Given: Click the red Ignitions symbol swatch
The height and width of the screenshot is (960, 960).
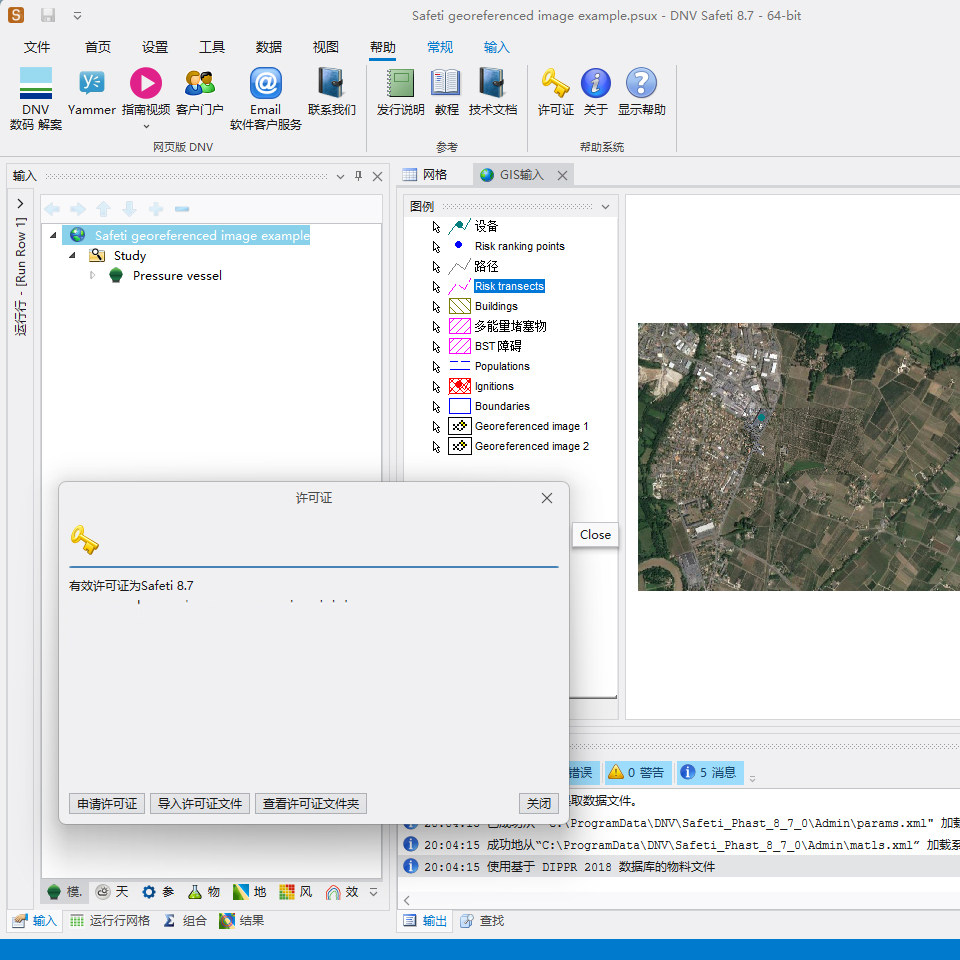Looking at the screenshot, I should point(460,386).
